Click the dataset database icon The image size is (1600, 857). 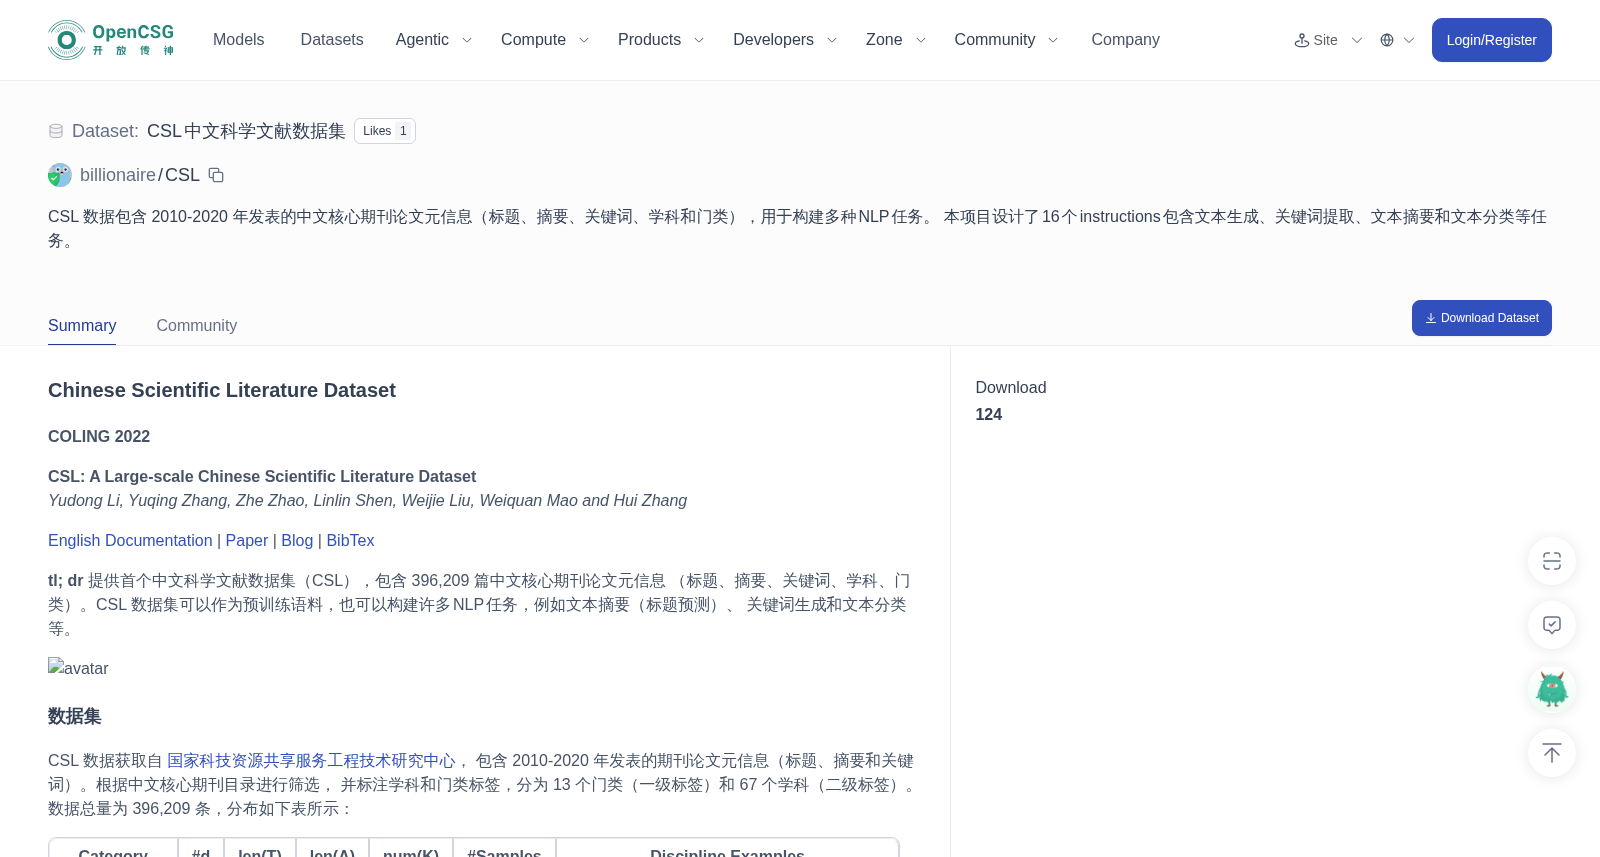(56, 131)
